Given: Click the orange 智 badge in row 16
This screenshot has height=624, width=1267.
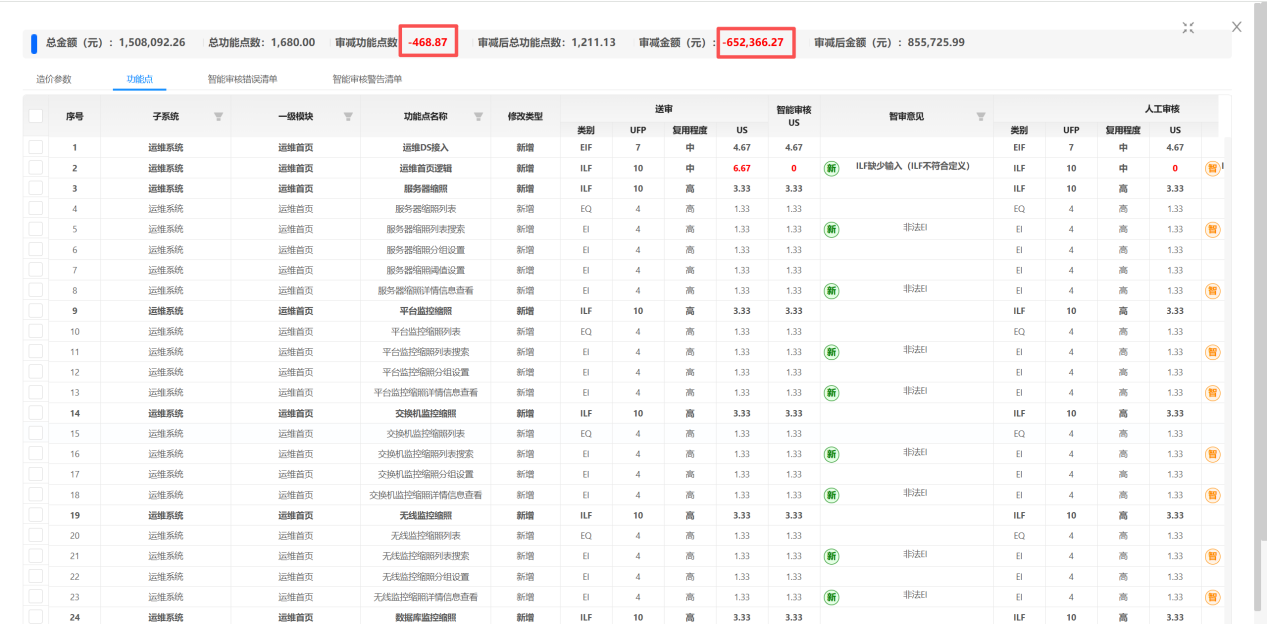Looking at the screenshot, I should click(x=1212, y=454).
